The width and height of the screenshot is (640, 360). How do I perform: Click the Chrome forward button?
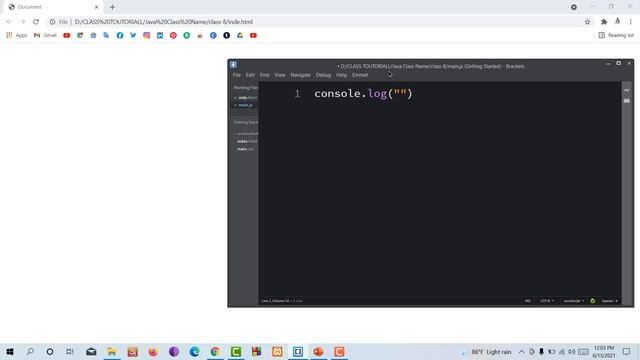[22, 22]
